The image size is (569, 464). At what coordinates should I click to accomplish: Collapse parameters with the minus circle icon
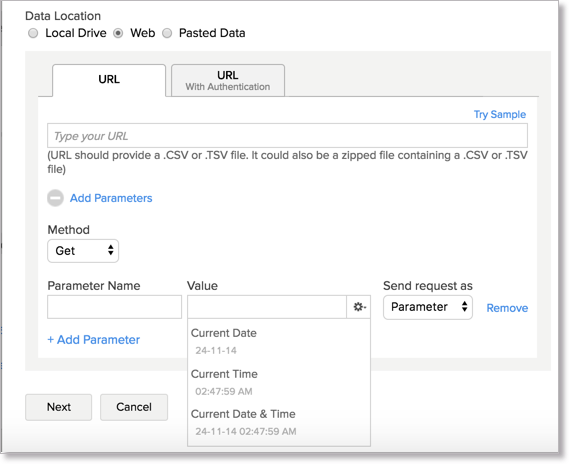tap(56, 198)
